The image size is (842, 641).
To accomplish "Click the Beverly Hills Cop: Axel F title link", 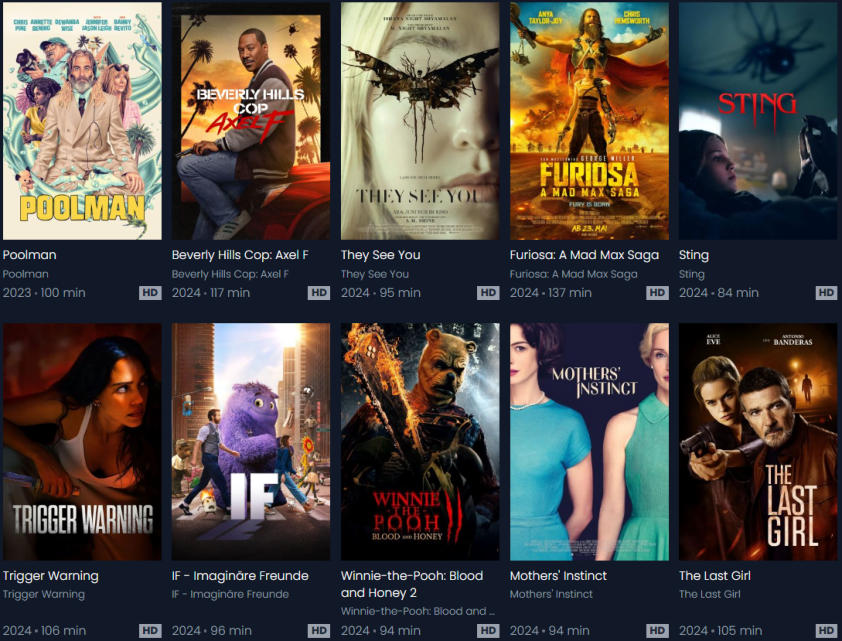I will 240,255.
